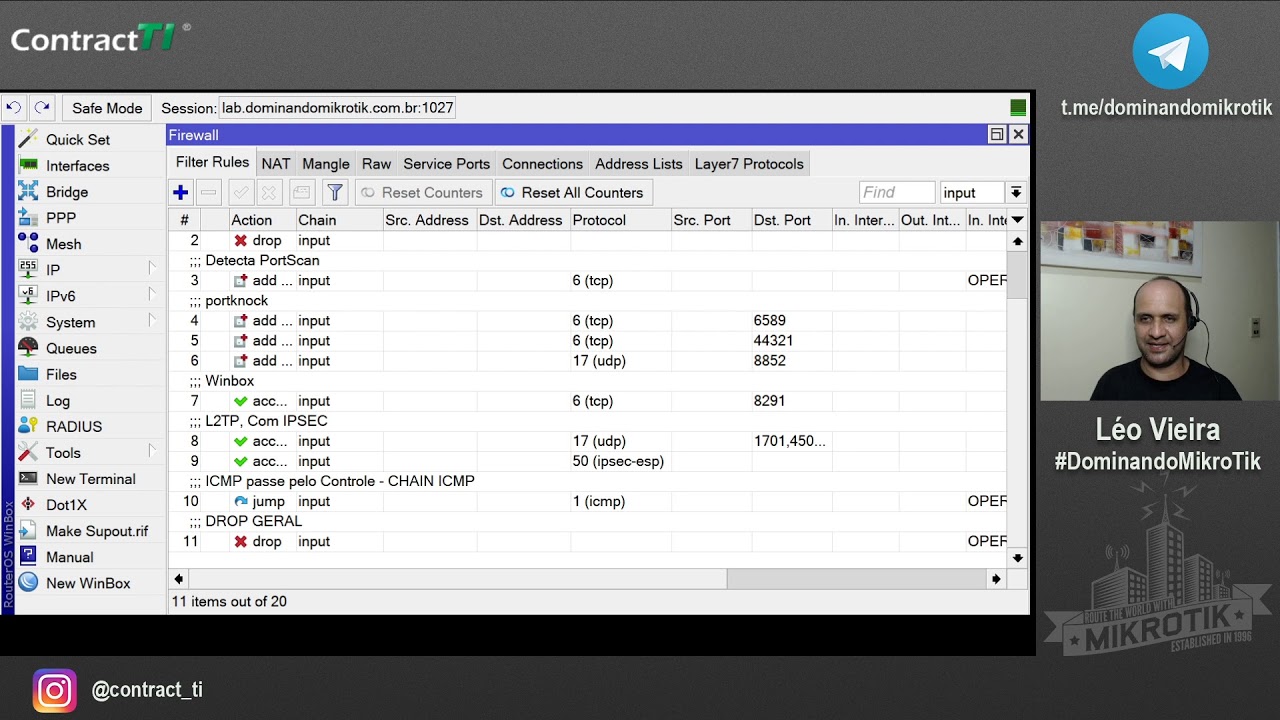The height and width of the screenshot is (720, 1280).
Task: Click Reset Counters button
Action: [423, 193]
